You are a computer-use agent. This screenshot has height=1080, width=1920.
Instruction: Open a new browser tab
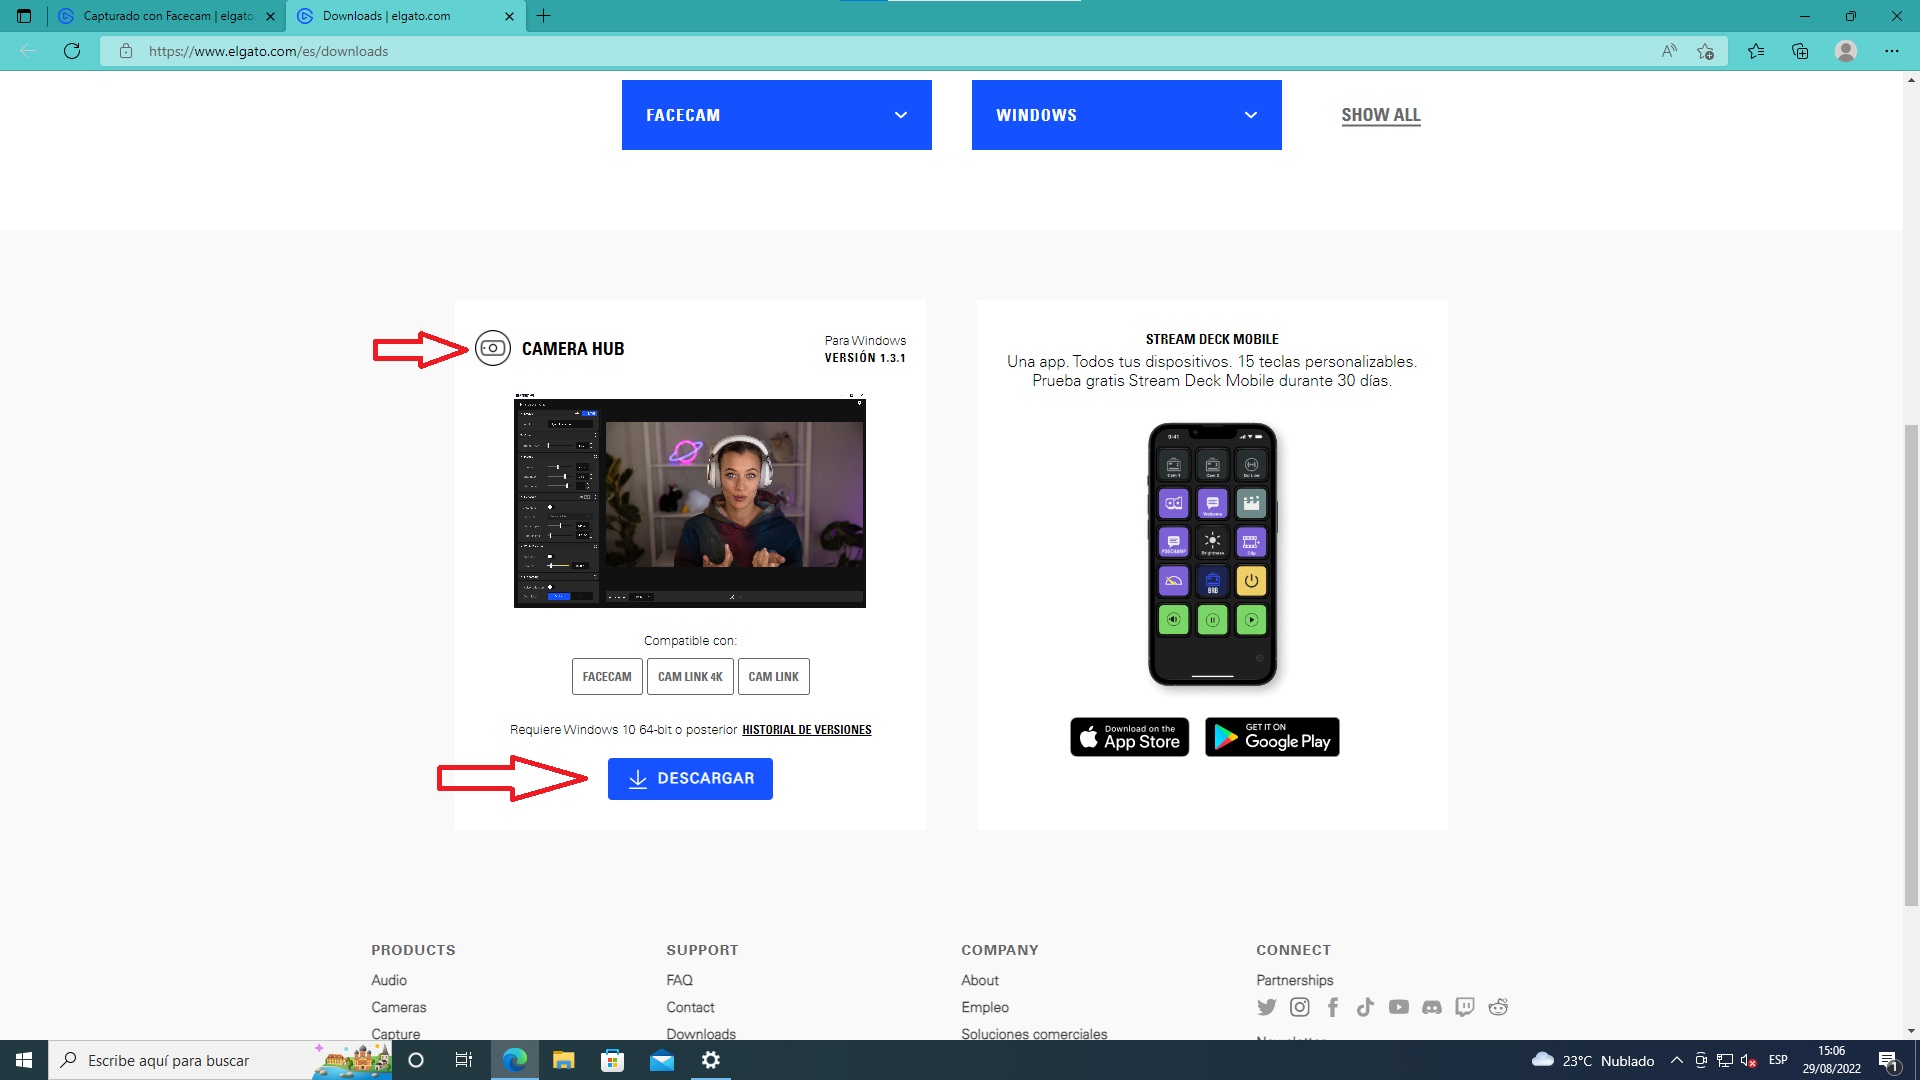tap(544, 16)
